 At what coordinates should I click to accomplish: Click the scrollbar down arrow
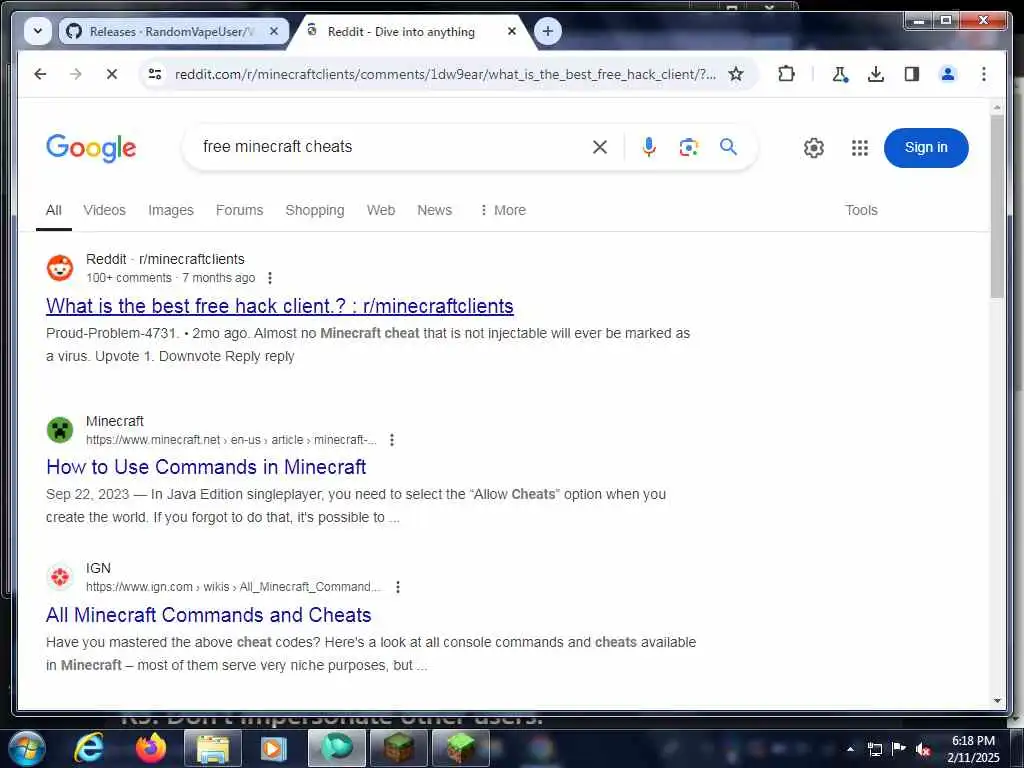coord(997,701)
